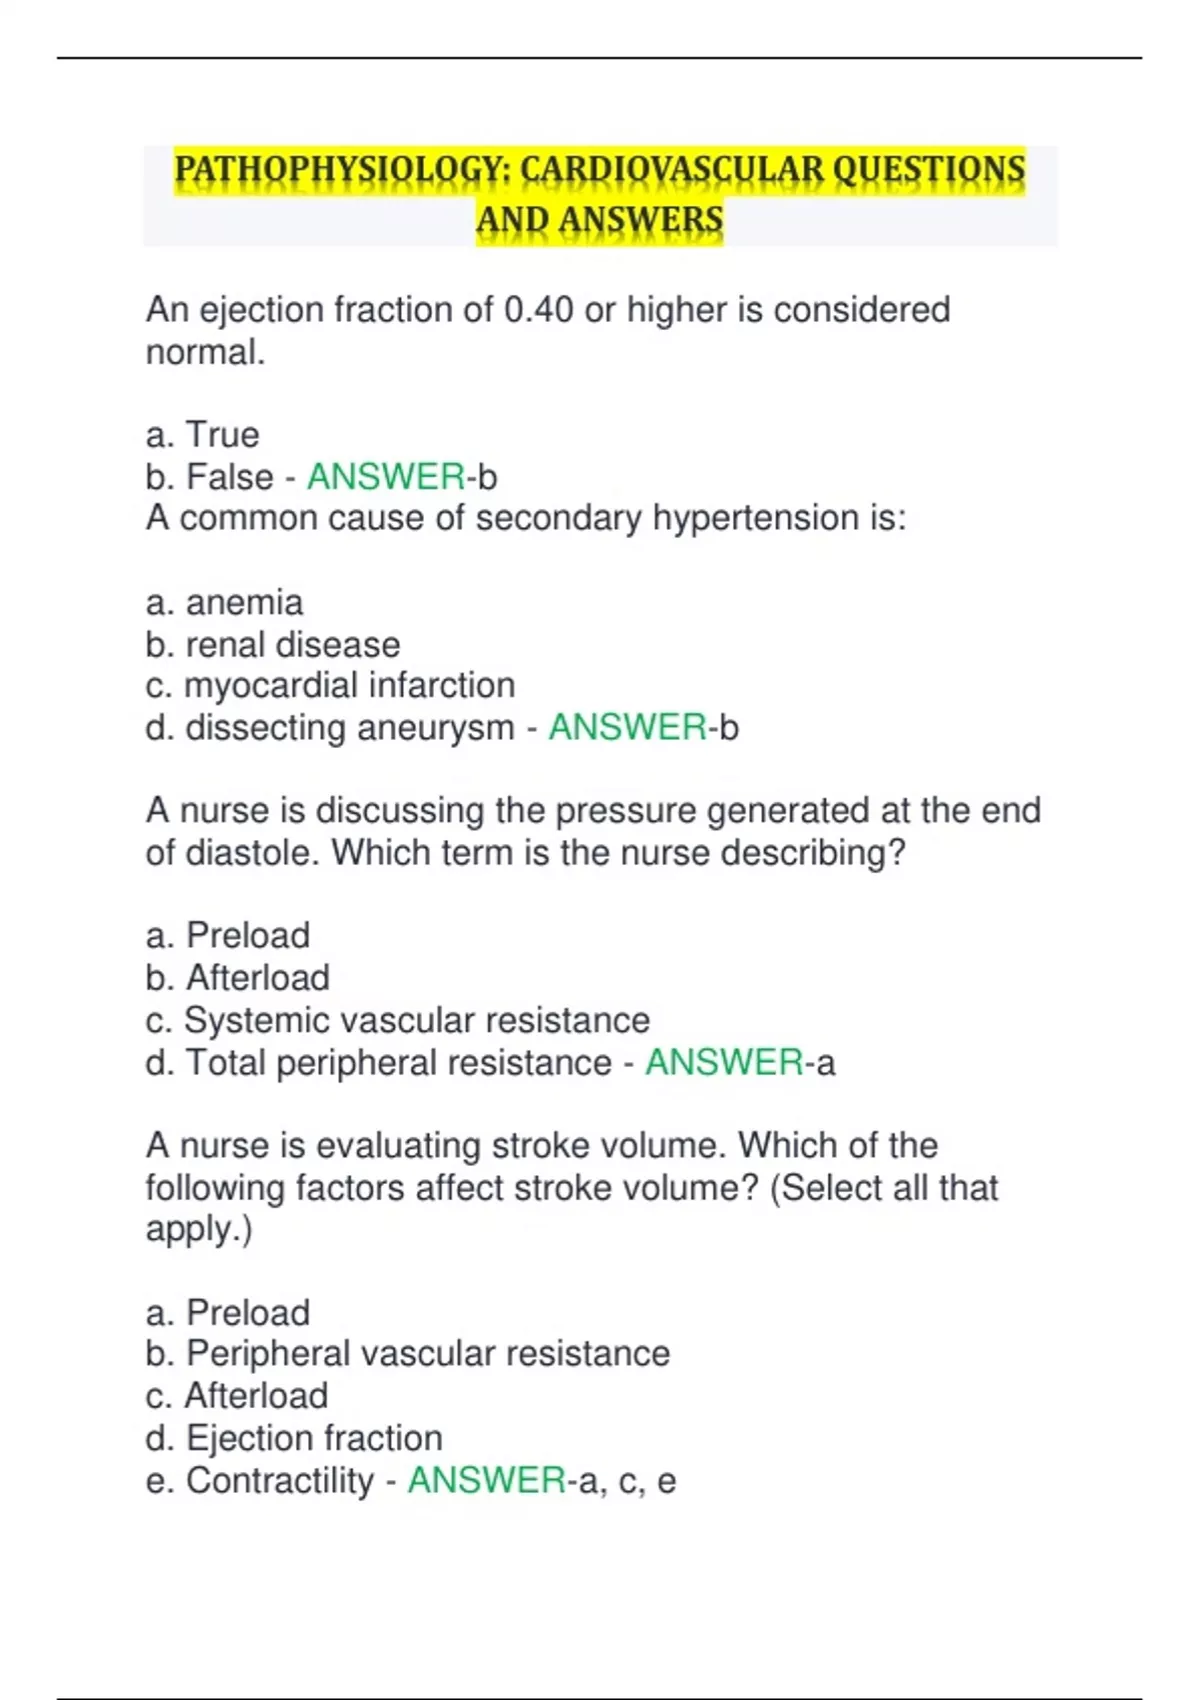Select option d. dissecting aneurysm
This screenshot has height=1700, width=1200.
click(x=330, y=728)
